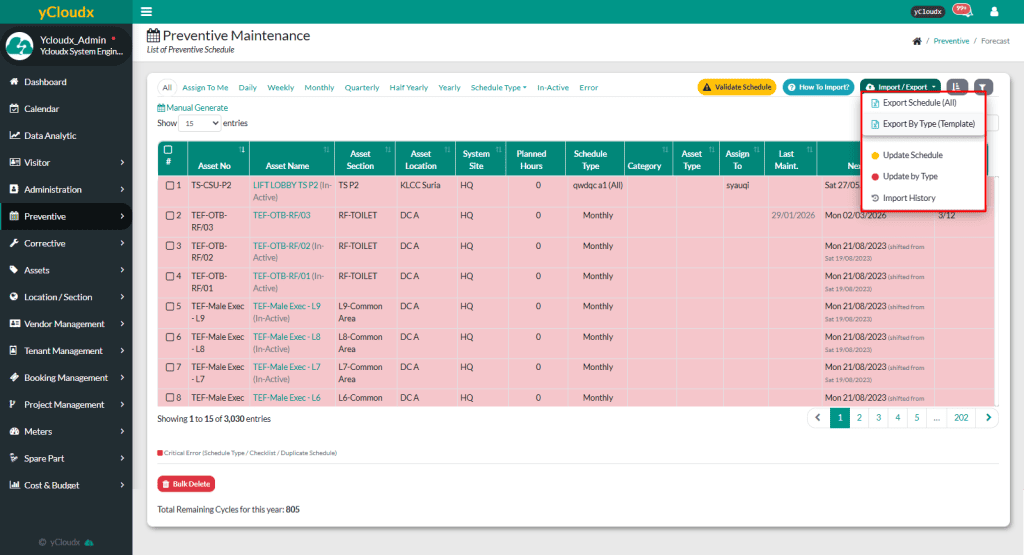Expand Vendor Management in the sidebar
The image size is (1024, 555).
click(x=65, y=324)
